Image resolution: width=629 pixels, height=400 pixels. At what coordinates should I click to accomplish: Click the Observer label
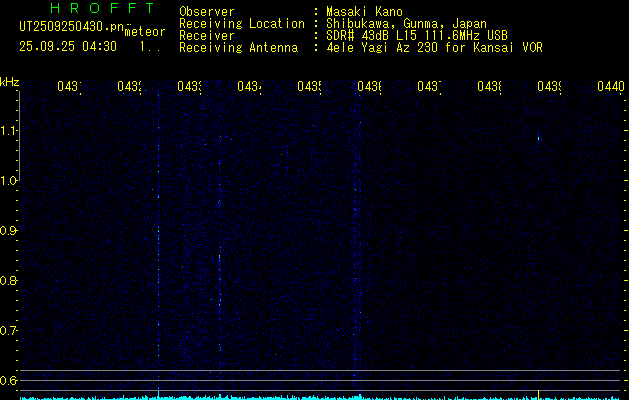coord(207,12)
